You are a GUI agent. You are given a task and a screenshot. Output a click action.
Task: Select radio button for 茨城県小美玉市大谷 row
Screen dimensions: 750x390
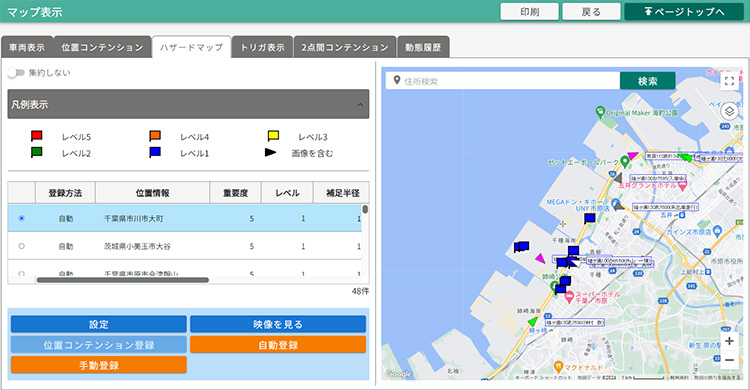(21, 246)
